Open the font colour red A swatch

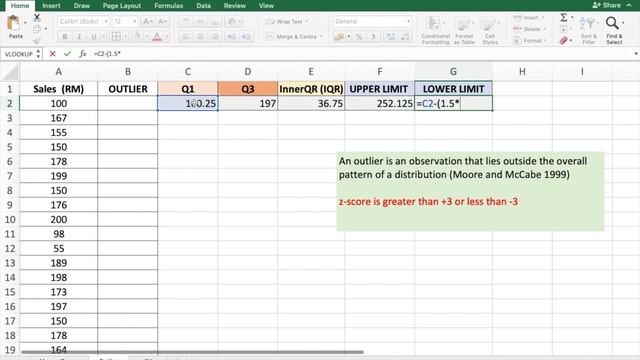pyautogui.click(x=157, y=37)
